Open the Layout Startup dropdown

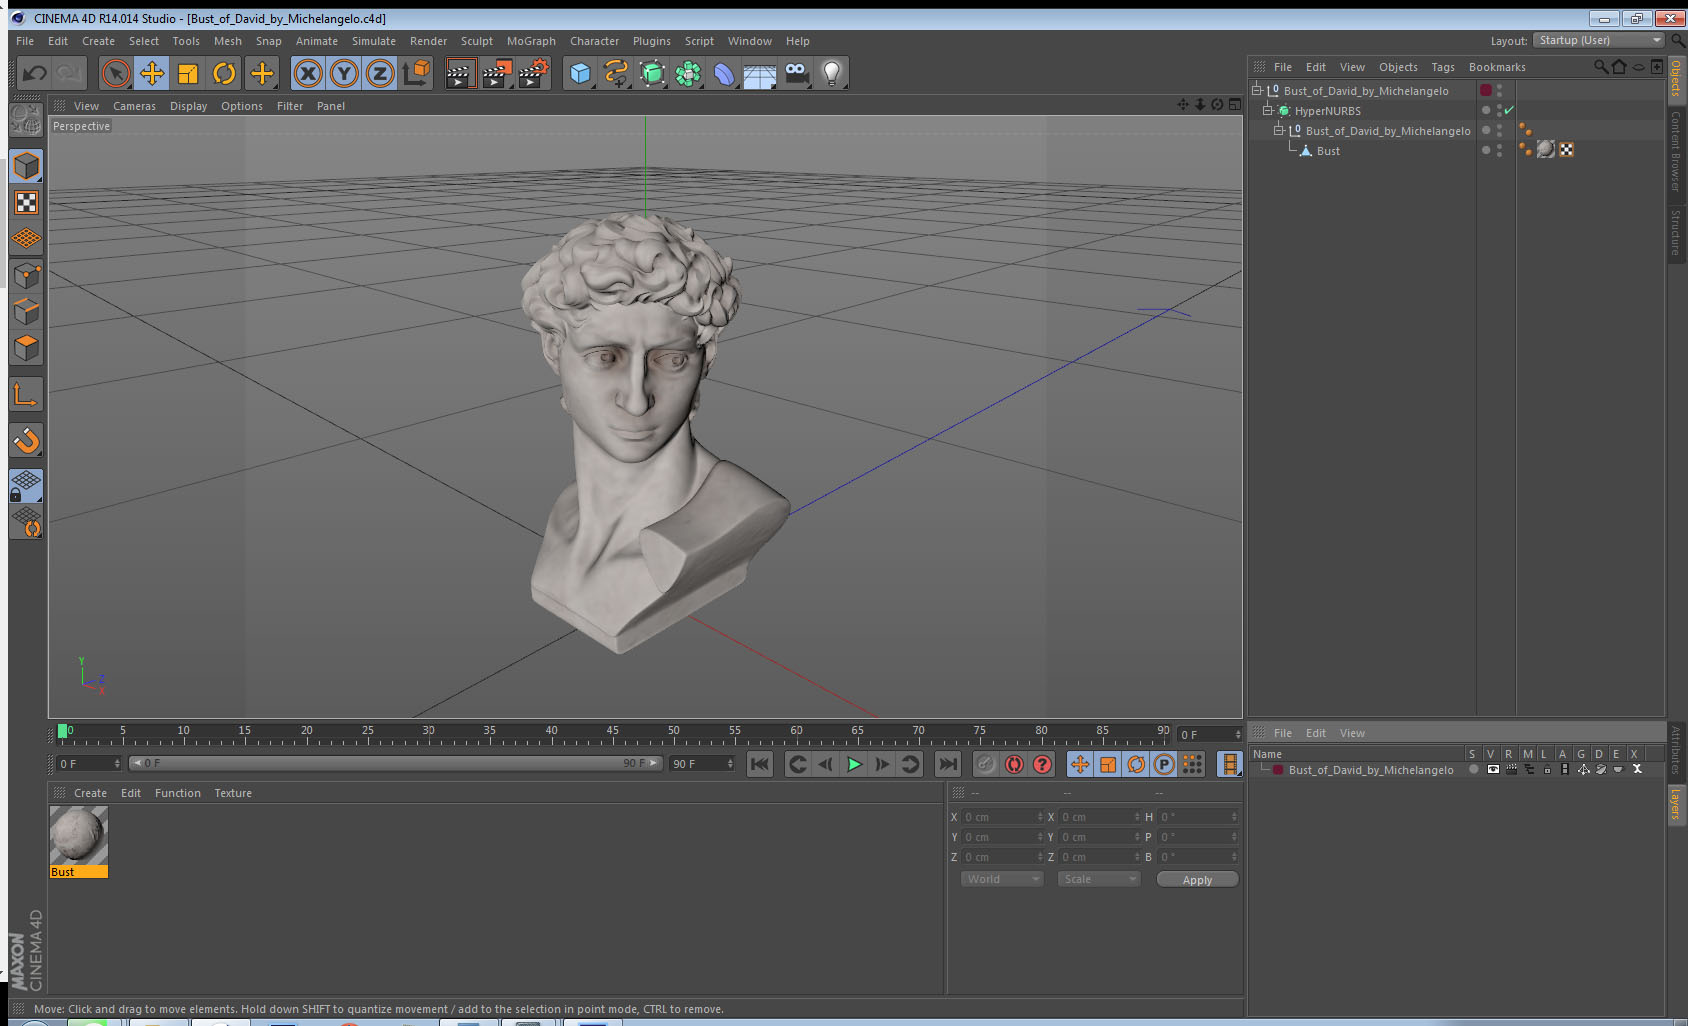(1599, 40)
